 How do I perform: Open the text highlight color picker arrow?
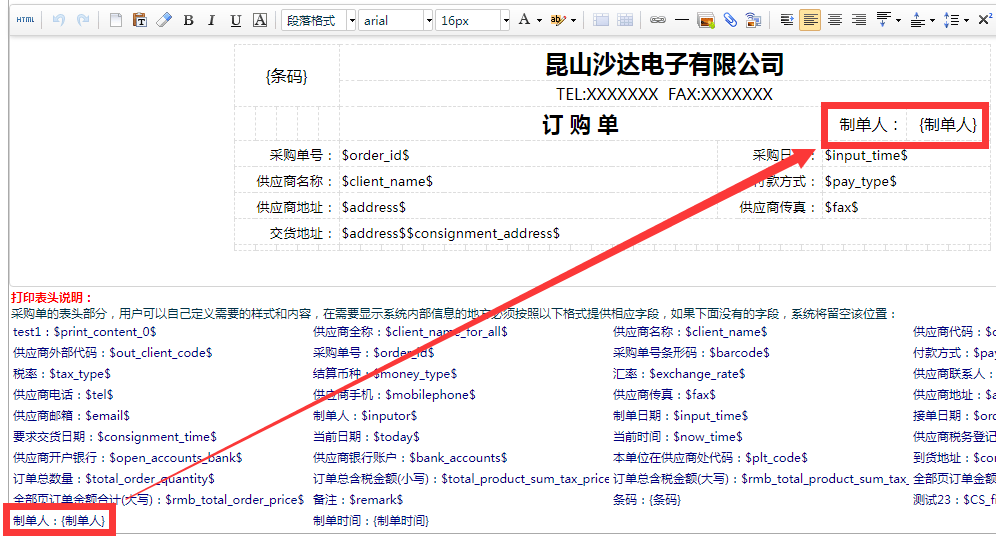573,20
